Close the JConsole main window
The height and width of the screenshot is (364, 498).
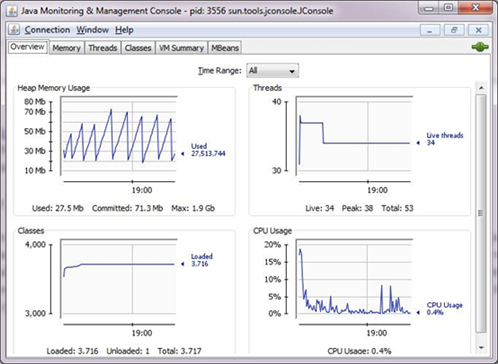[476, 7]
